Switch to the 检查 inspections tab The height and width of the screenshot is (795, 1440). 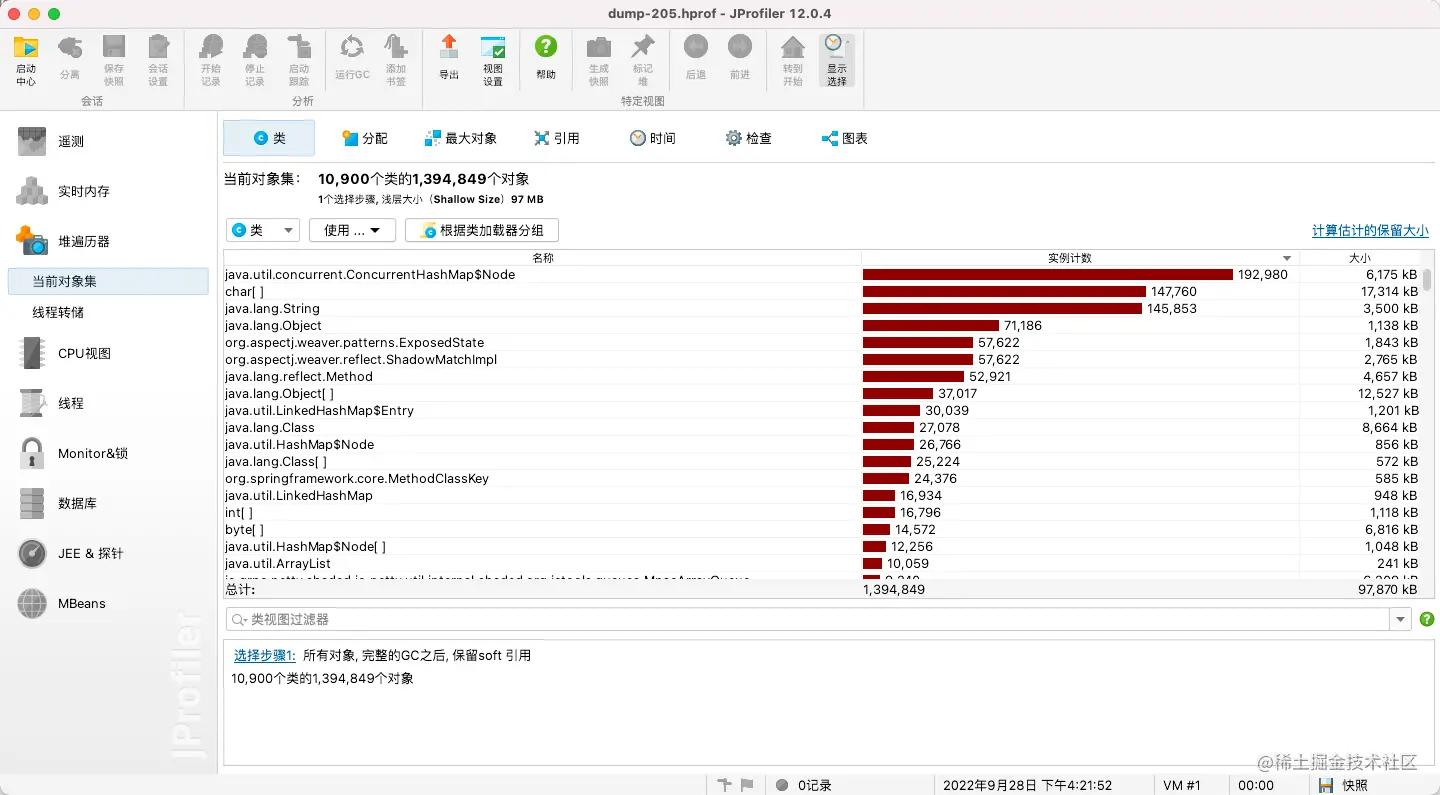(748, 138)
